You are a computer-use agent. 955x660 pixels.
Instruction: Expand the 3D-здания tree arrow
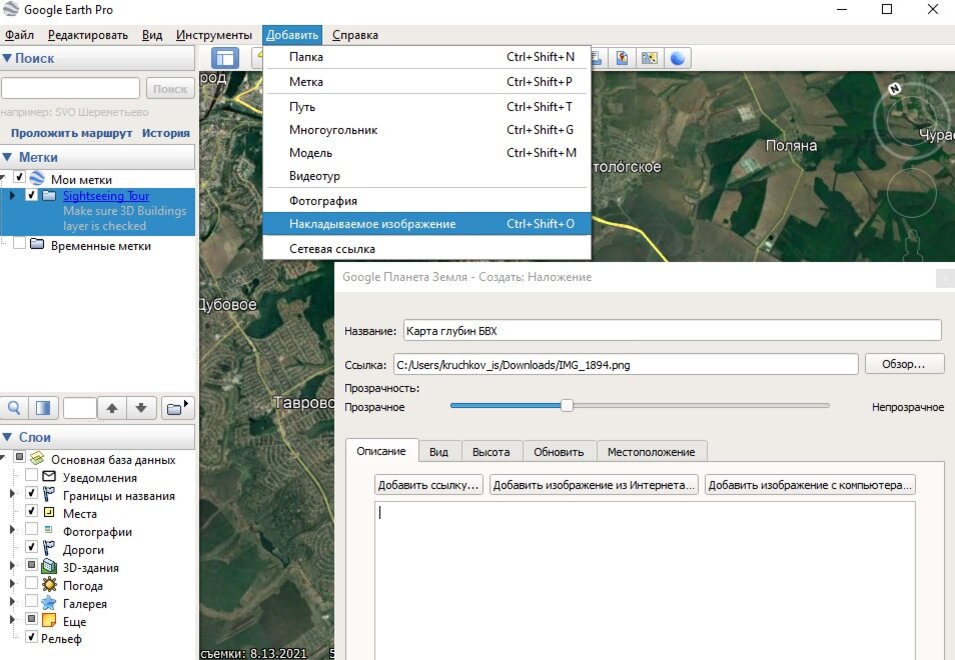click(x=12, y=565)
